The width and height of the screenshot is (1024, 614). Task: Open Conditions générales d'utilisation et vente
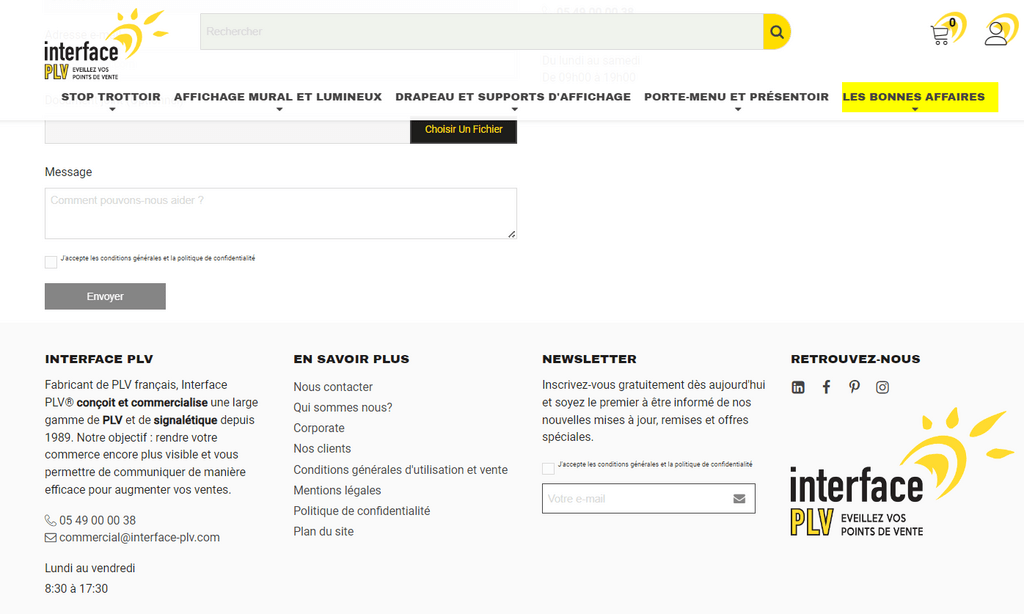pos(400,470)
